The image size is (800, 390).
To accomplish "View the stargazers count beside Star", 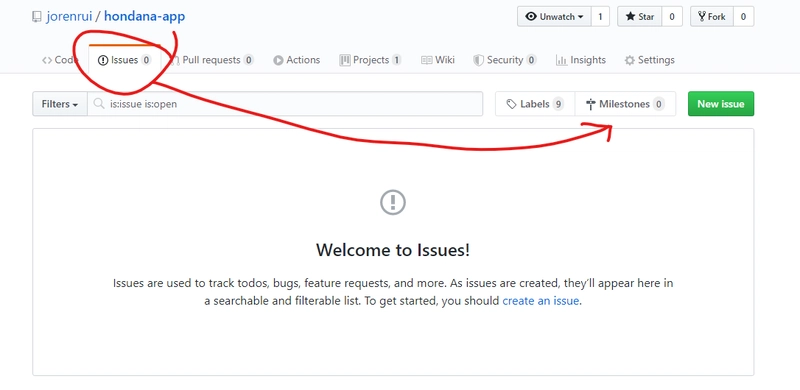I will tap(671, 16).
